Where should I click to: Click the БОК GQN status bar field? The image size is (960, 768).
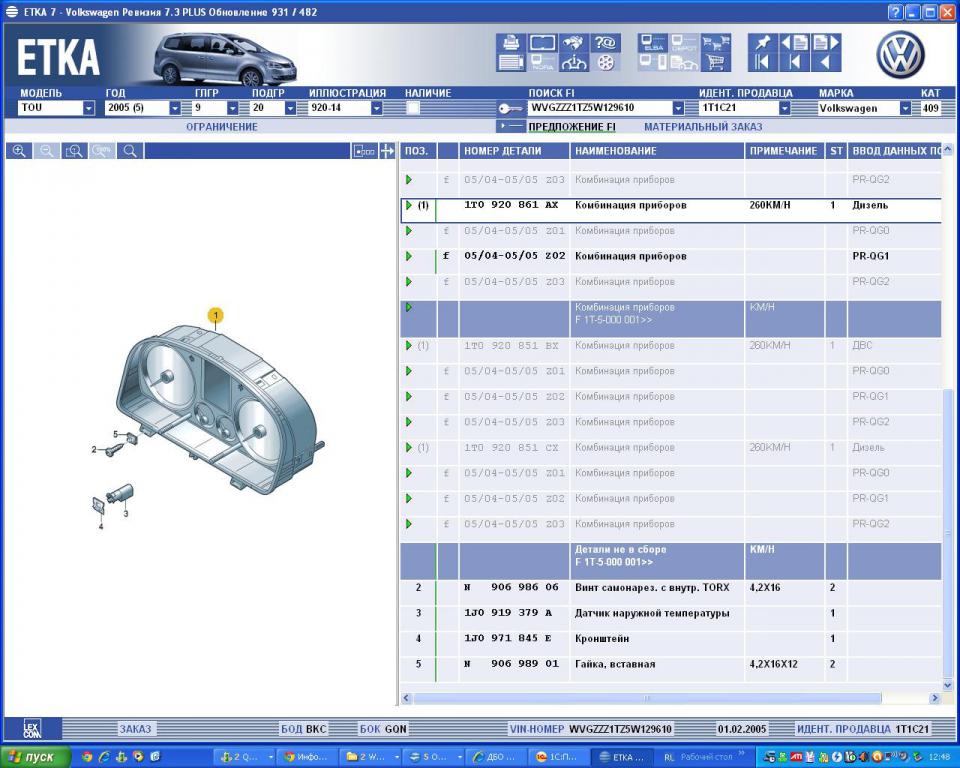383,729
